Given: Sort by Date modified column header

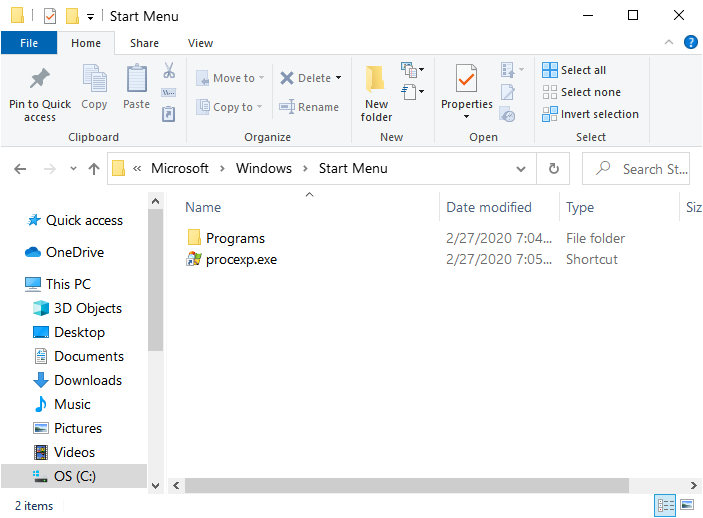Looking at the screenshot, I should [x=489, y=207].
